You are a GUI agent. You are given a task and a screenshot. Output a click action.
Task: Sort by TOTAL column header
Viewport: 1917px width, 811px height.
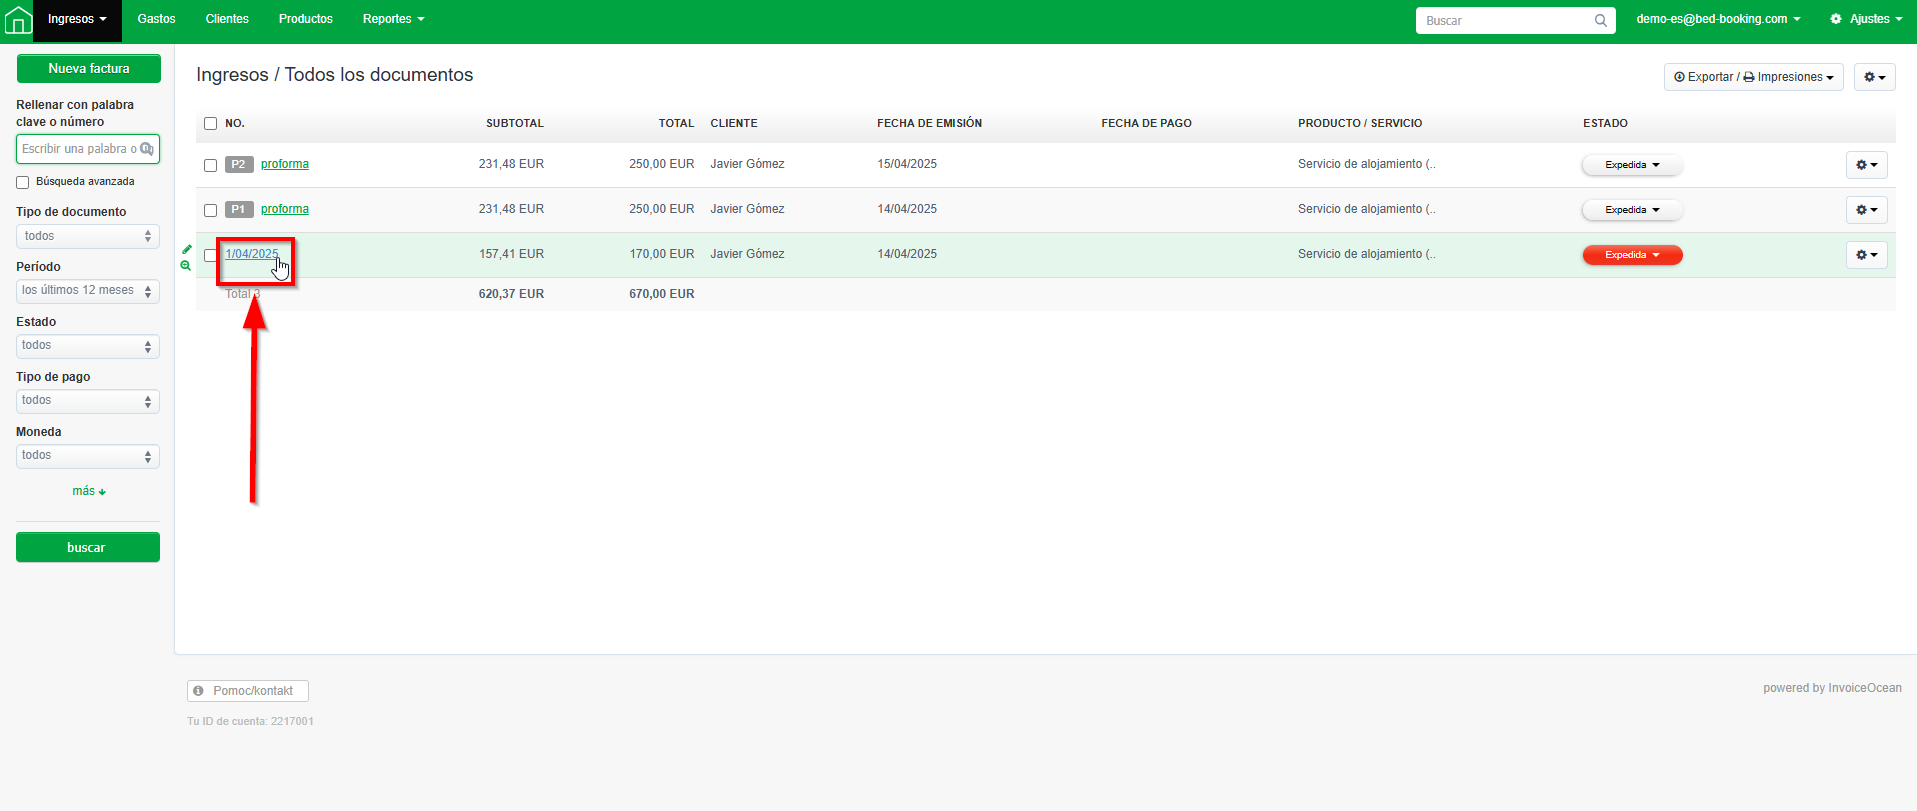(676, 124)
